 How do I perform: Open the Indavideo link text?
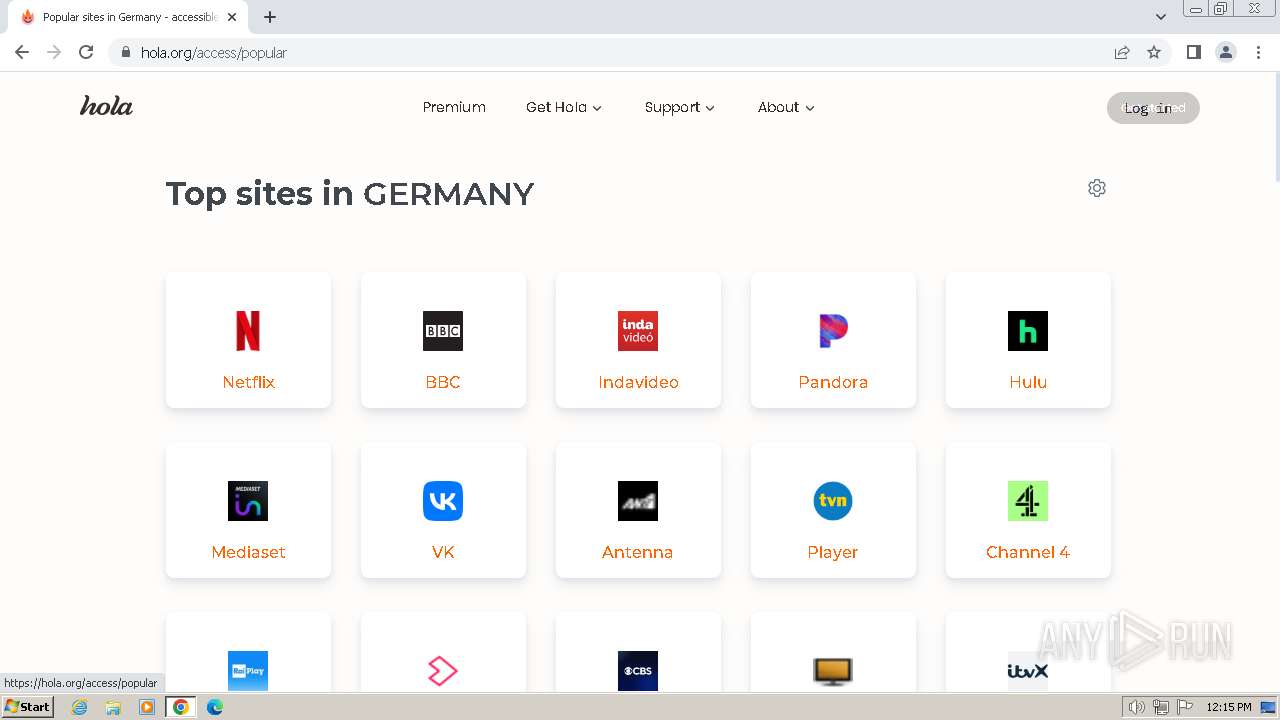click(638, 382)
